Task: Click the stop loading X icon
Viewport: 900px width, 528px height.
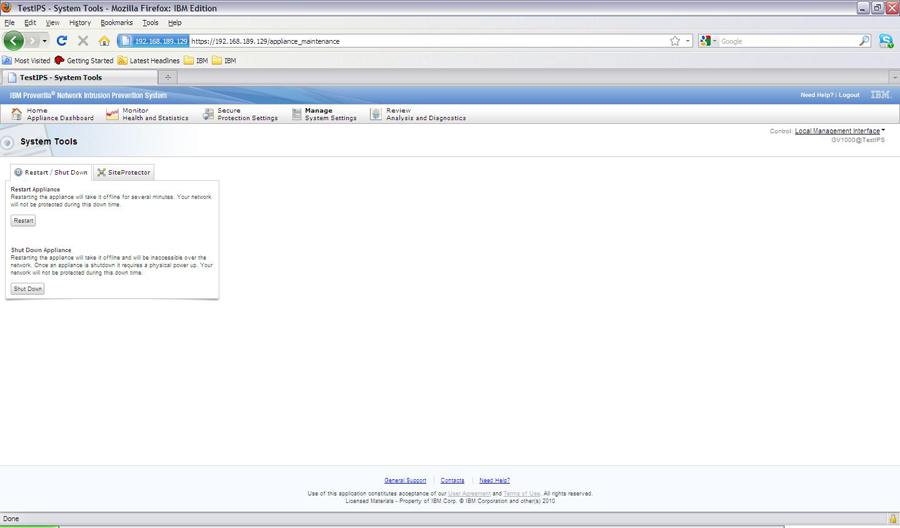Action: point(83,41)
